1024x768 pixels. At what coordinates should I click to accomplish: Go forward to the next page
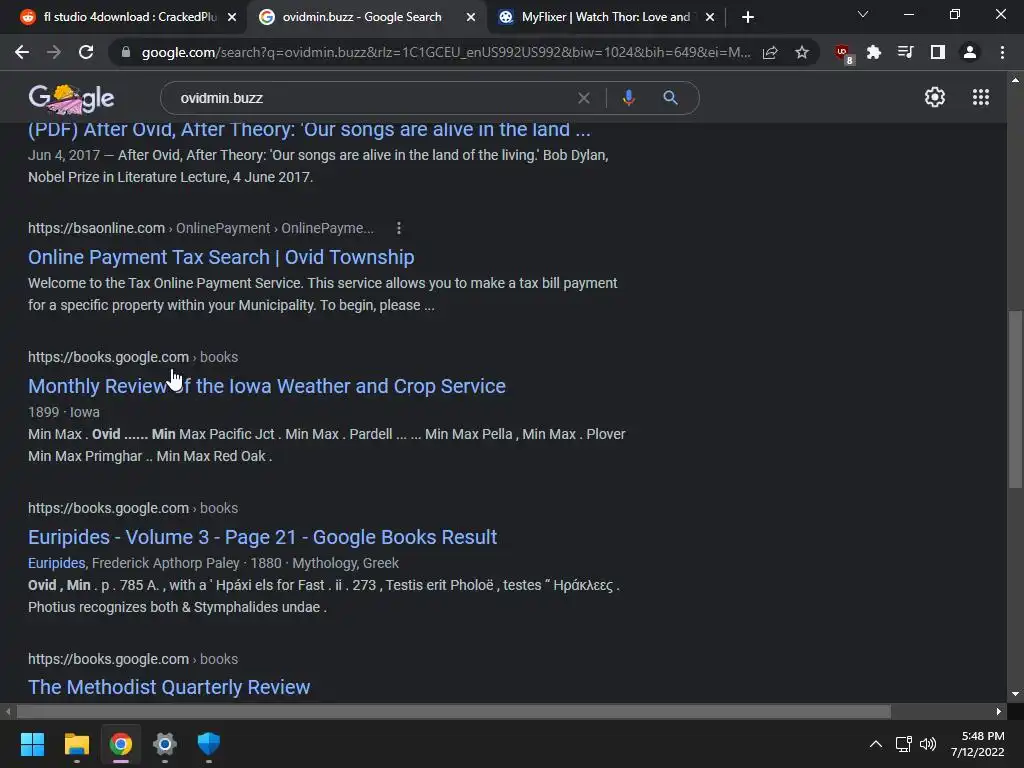click(54, 52)
